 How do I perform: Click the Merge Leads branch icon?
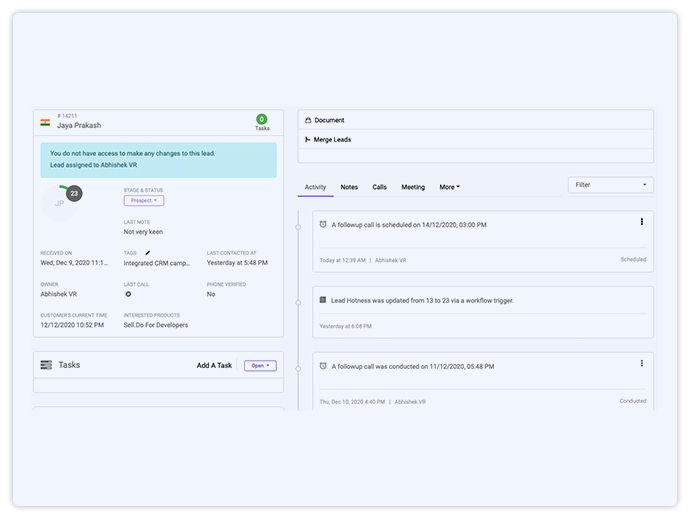point(308,139)
